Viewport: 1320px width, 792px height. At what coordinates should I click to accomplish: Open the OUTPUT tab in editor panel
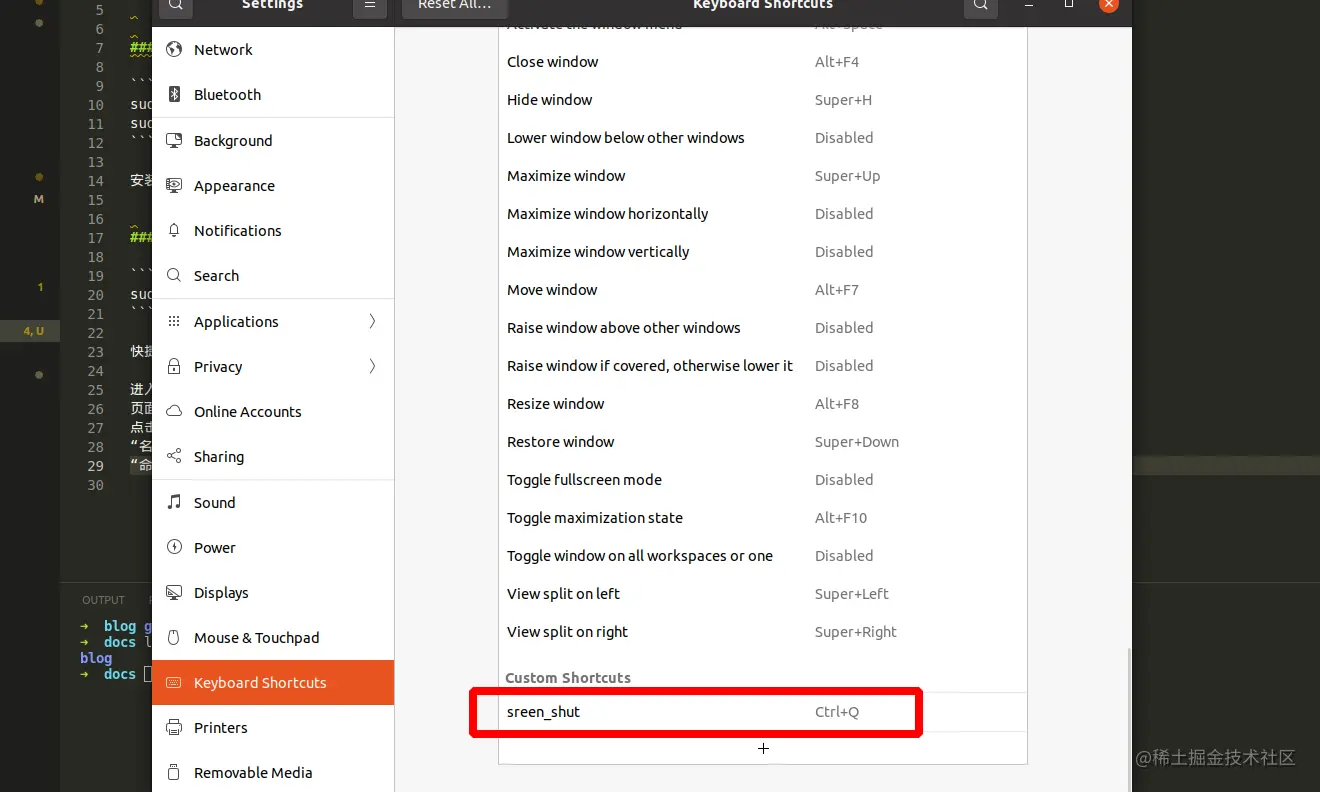[103, 600]
